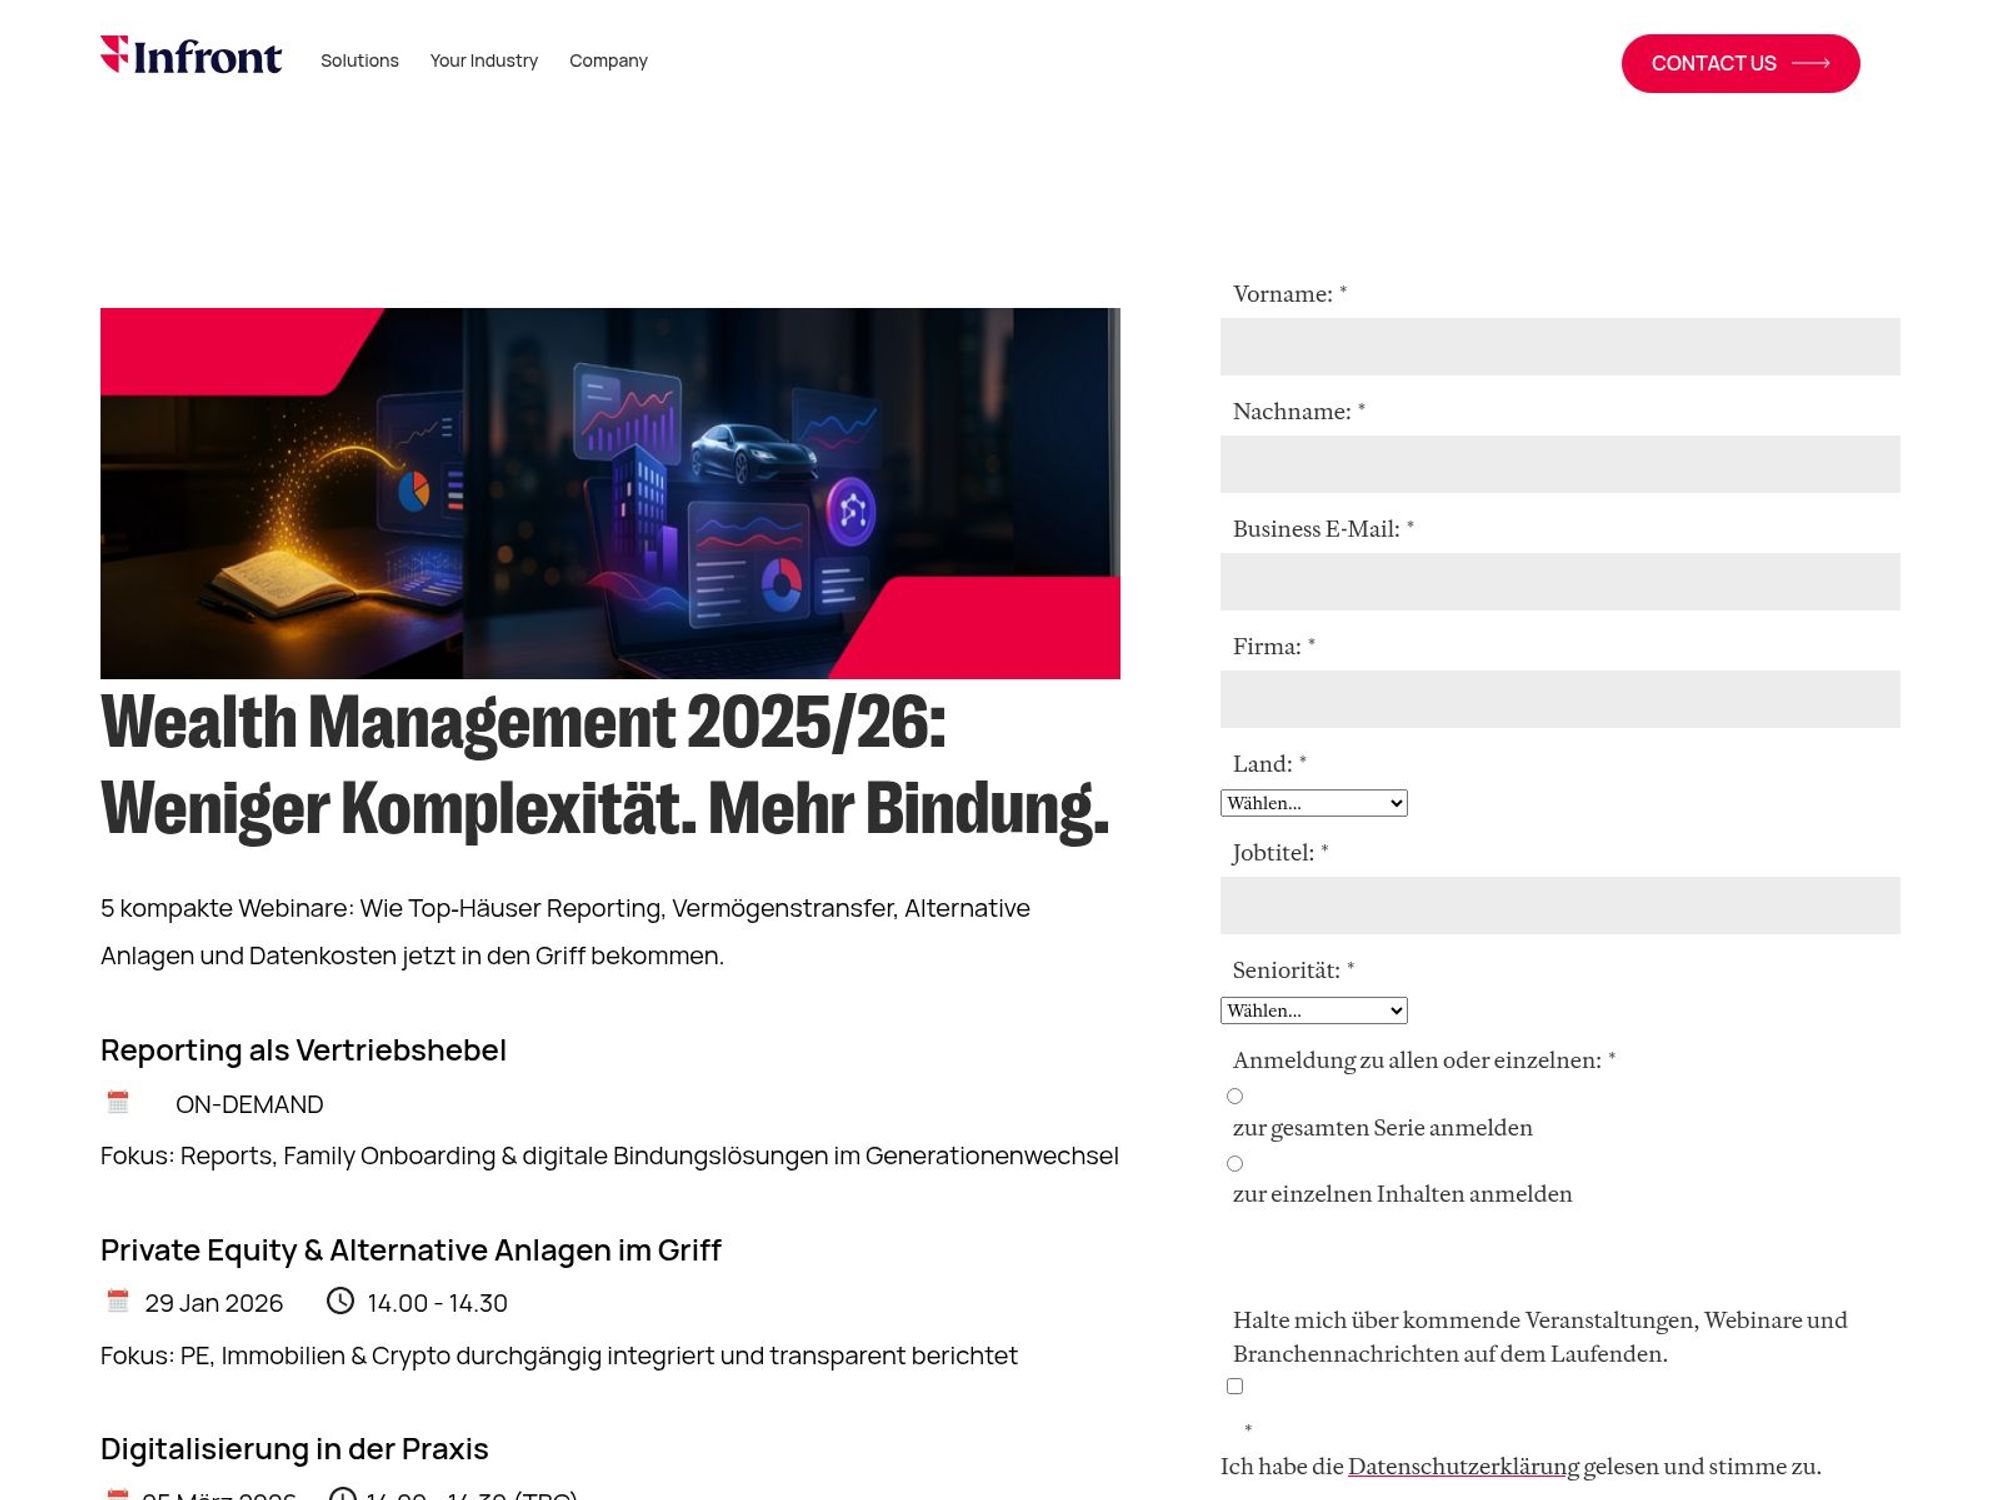
Task: Choose Wählen in the country selector
Action: click(x=1313, y=802)
